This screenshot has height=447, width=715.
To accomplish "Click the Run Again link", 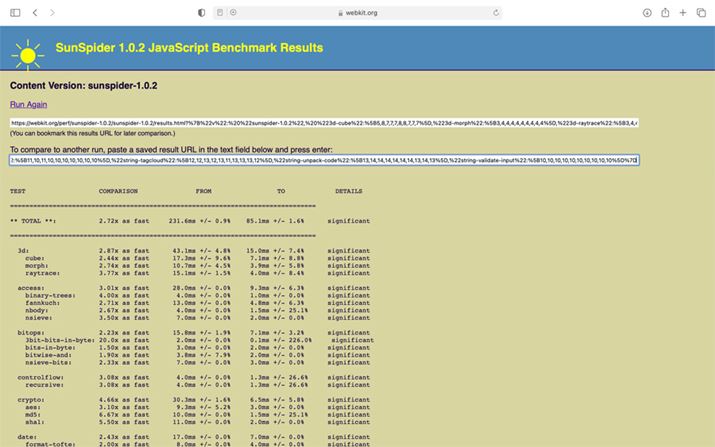I will pyautogui.click(x=28, y=104).
